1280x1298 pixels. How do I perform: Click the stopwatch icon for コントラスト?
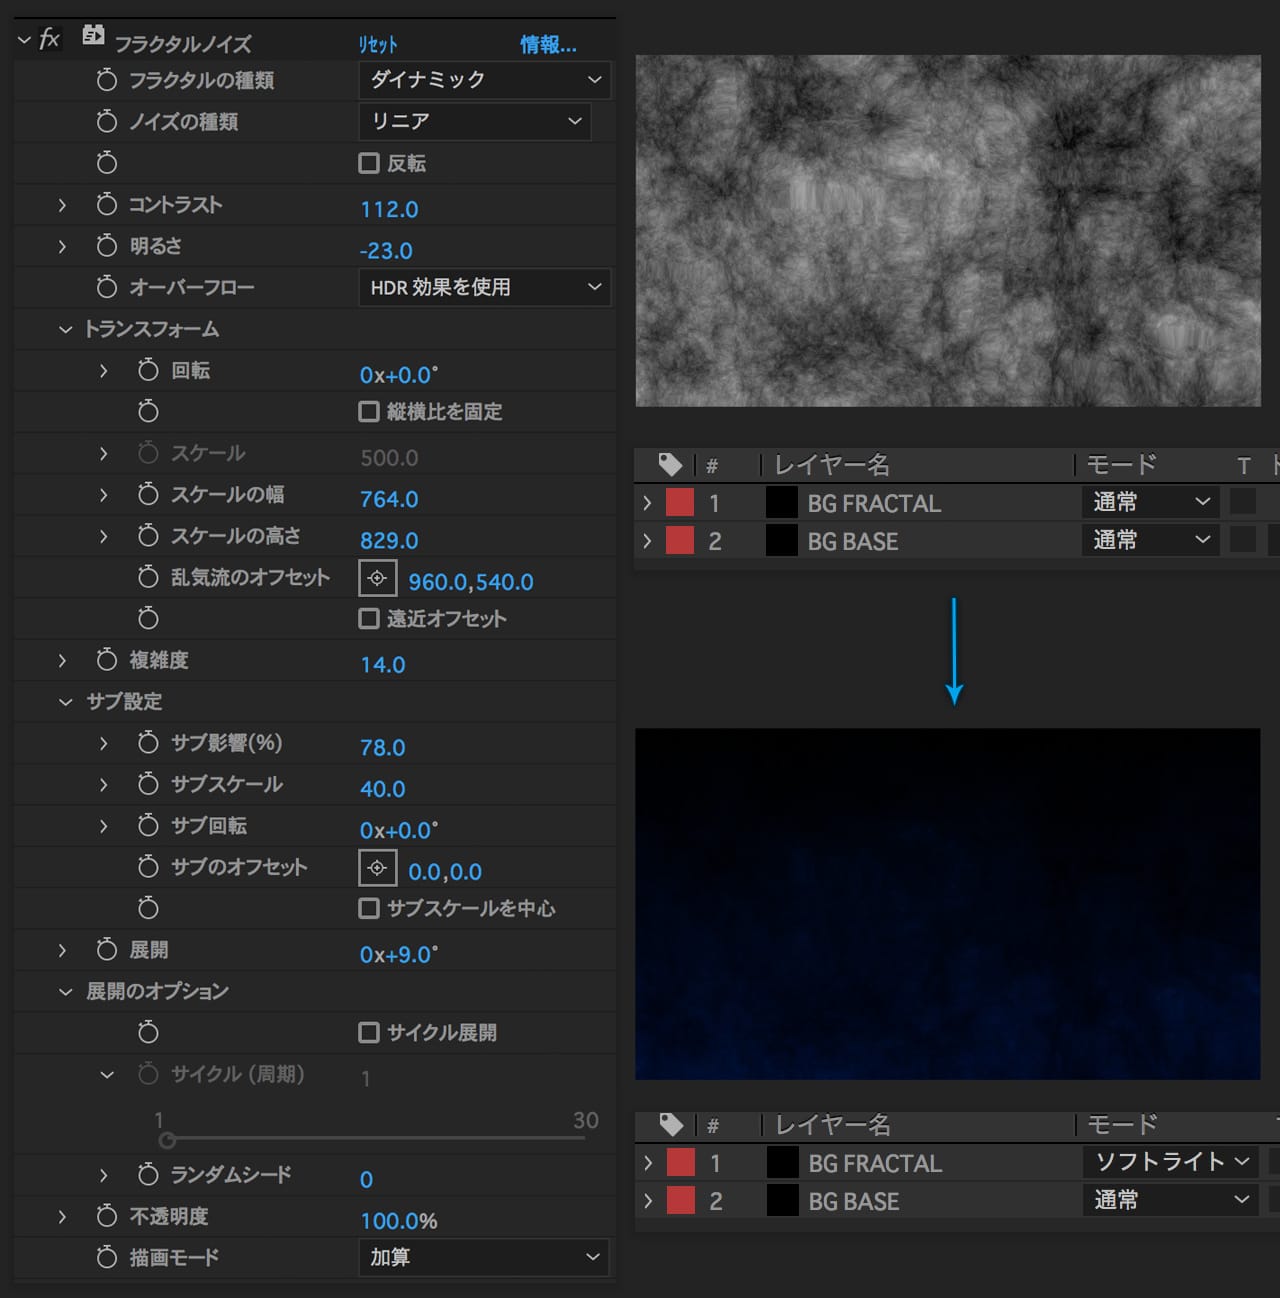click(x=107, y=205)
